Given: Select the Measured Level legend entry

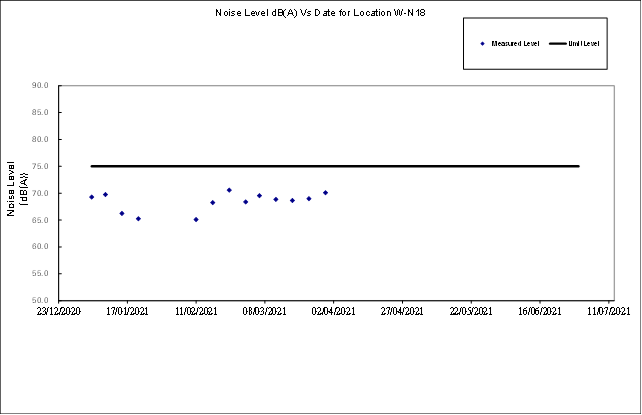Looking at the screenshot, I should click(x=515, y=44).
